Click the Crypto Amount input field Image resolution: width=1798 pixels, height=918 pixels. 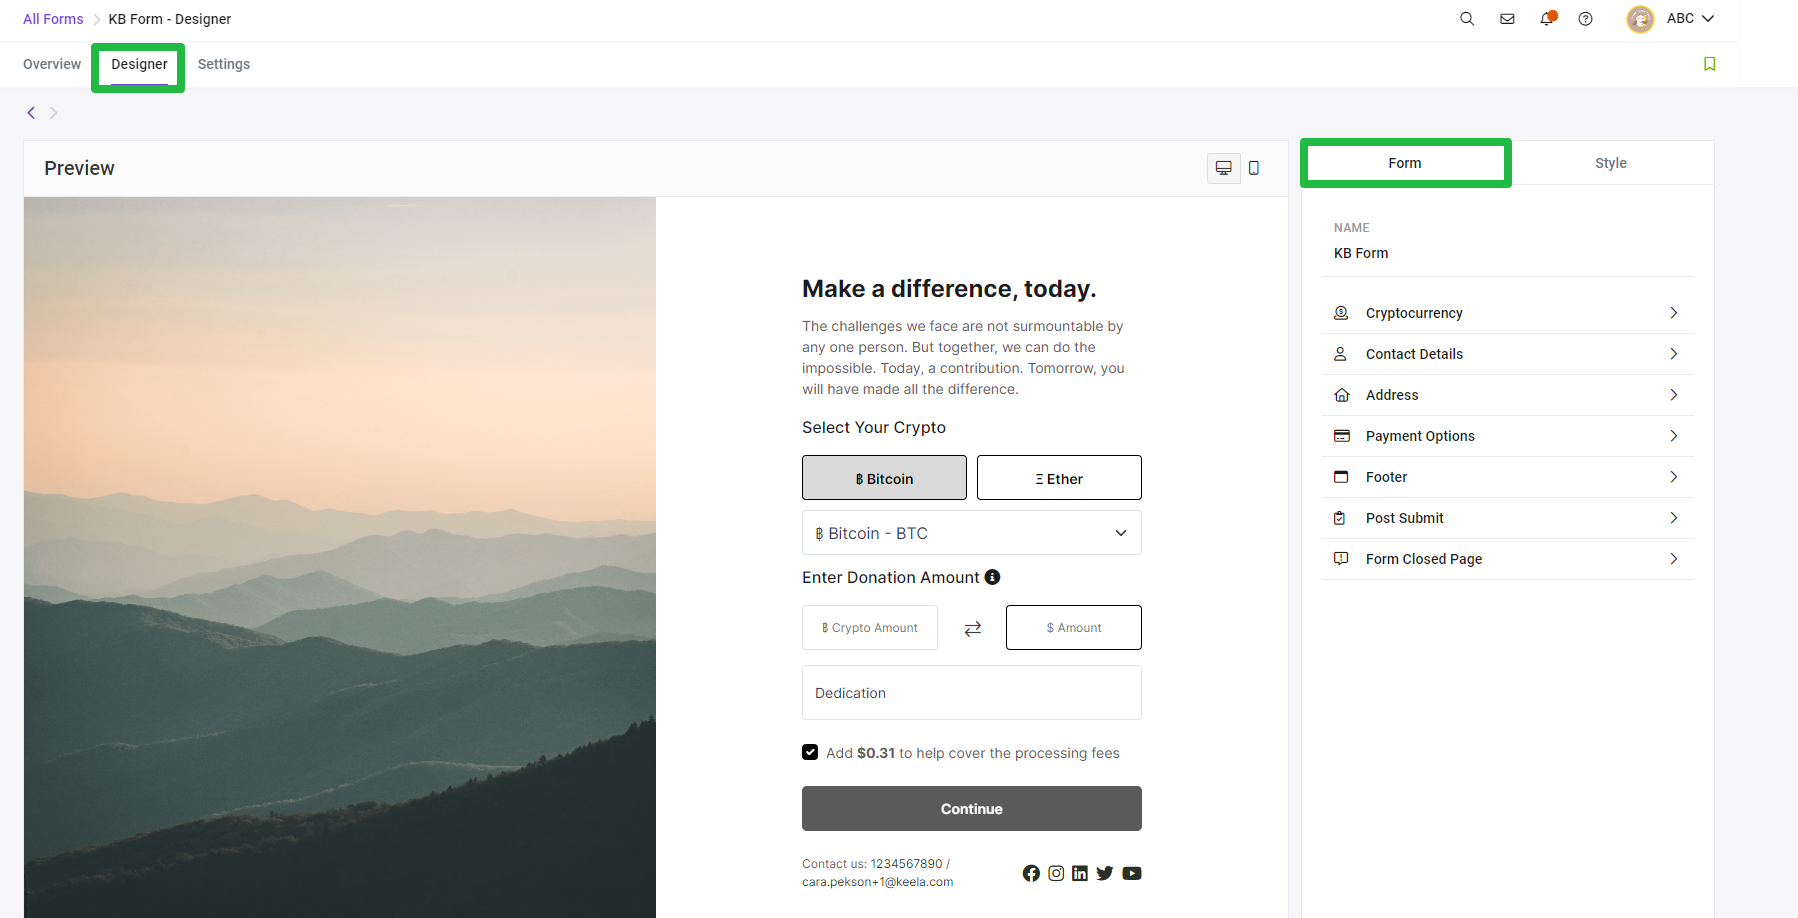tap(870, 628)
